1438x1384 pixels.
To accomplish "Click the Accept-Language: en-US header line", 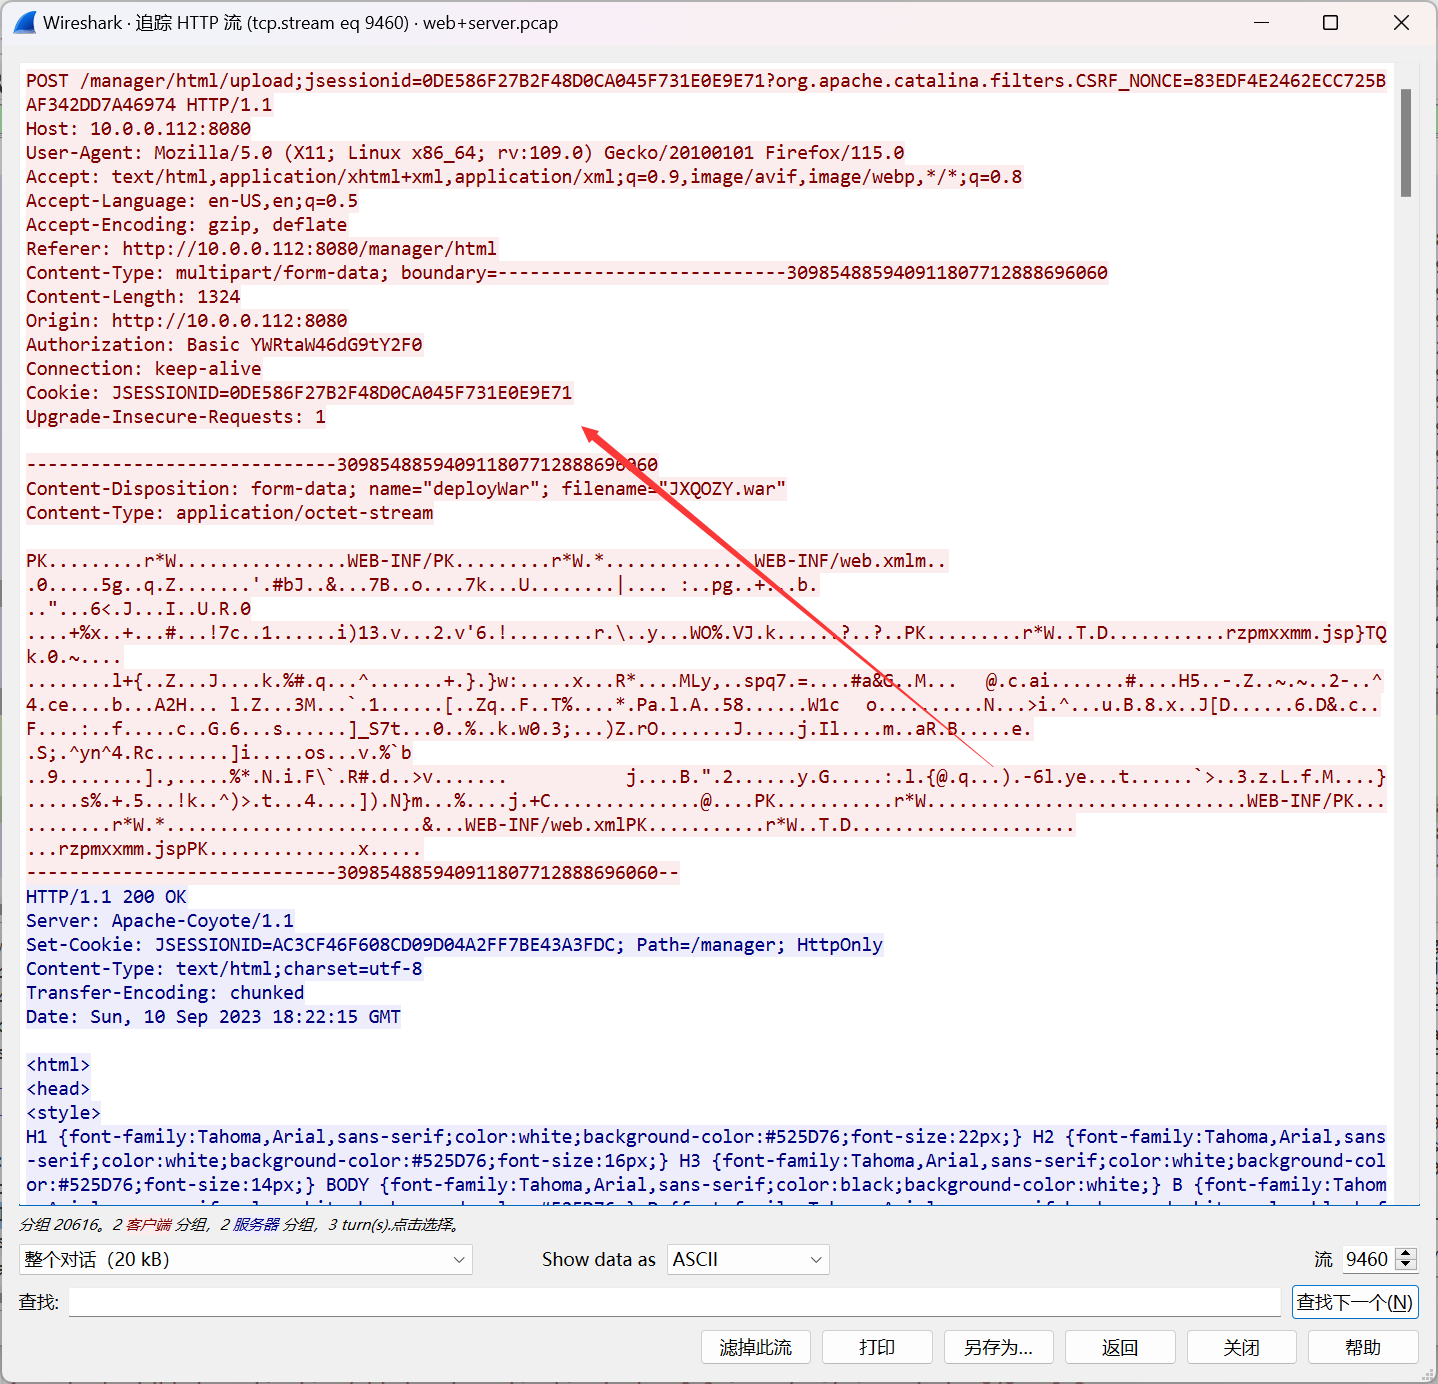I will (x=192, y=201).
